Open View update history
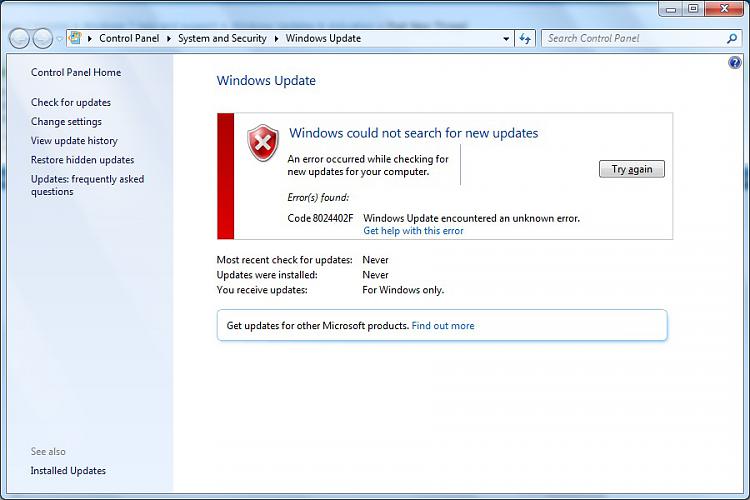The image size is (750, 500). 74,141
